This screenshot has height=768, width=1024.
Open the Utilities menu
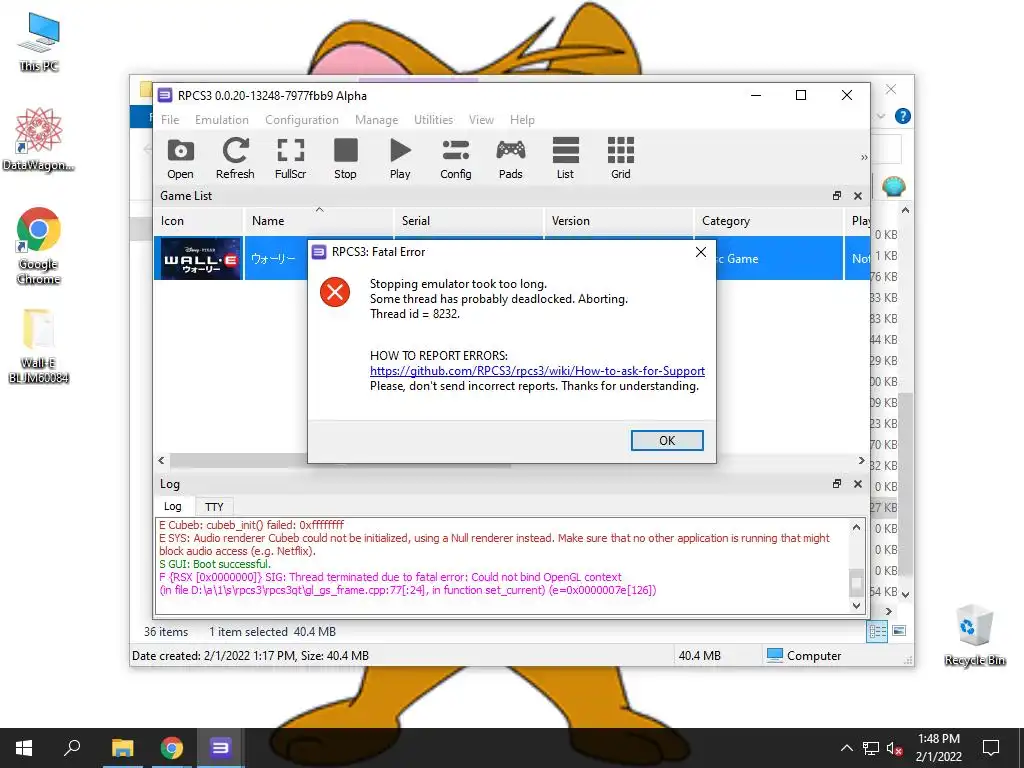coord(433,120)
